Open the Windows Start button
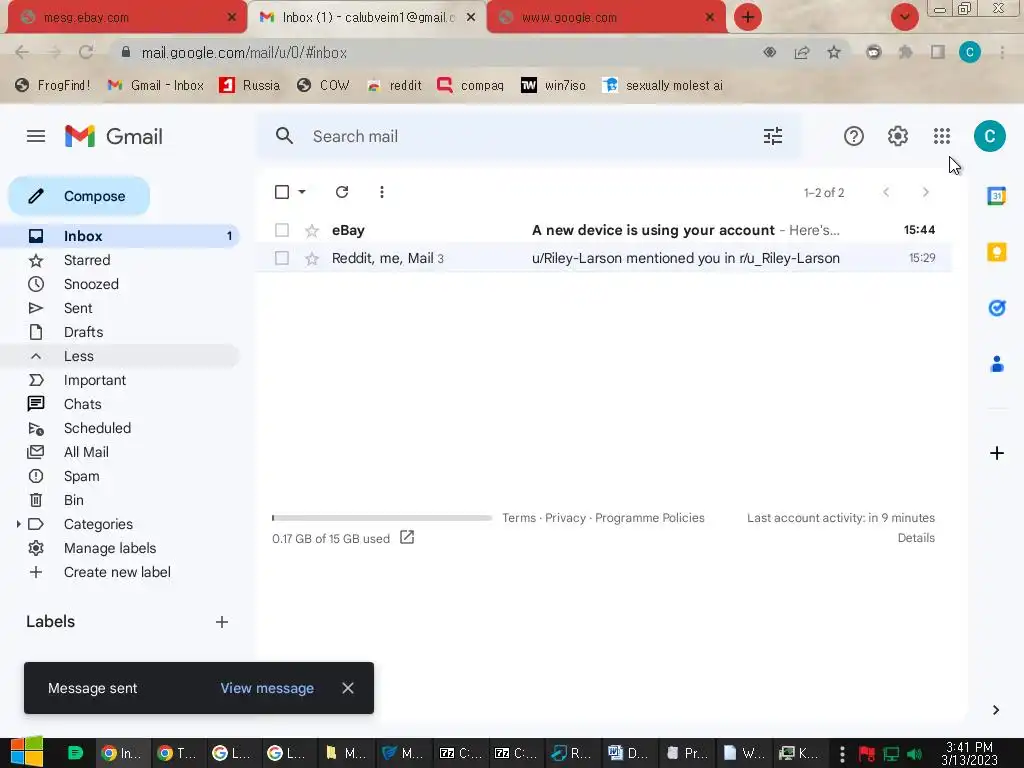 click(x=27, y=752)
